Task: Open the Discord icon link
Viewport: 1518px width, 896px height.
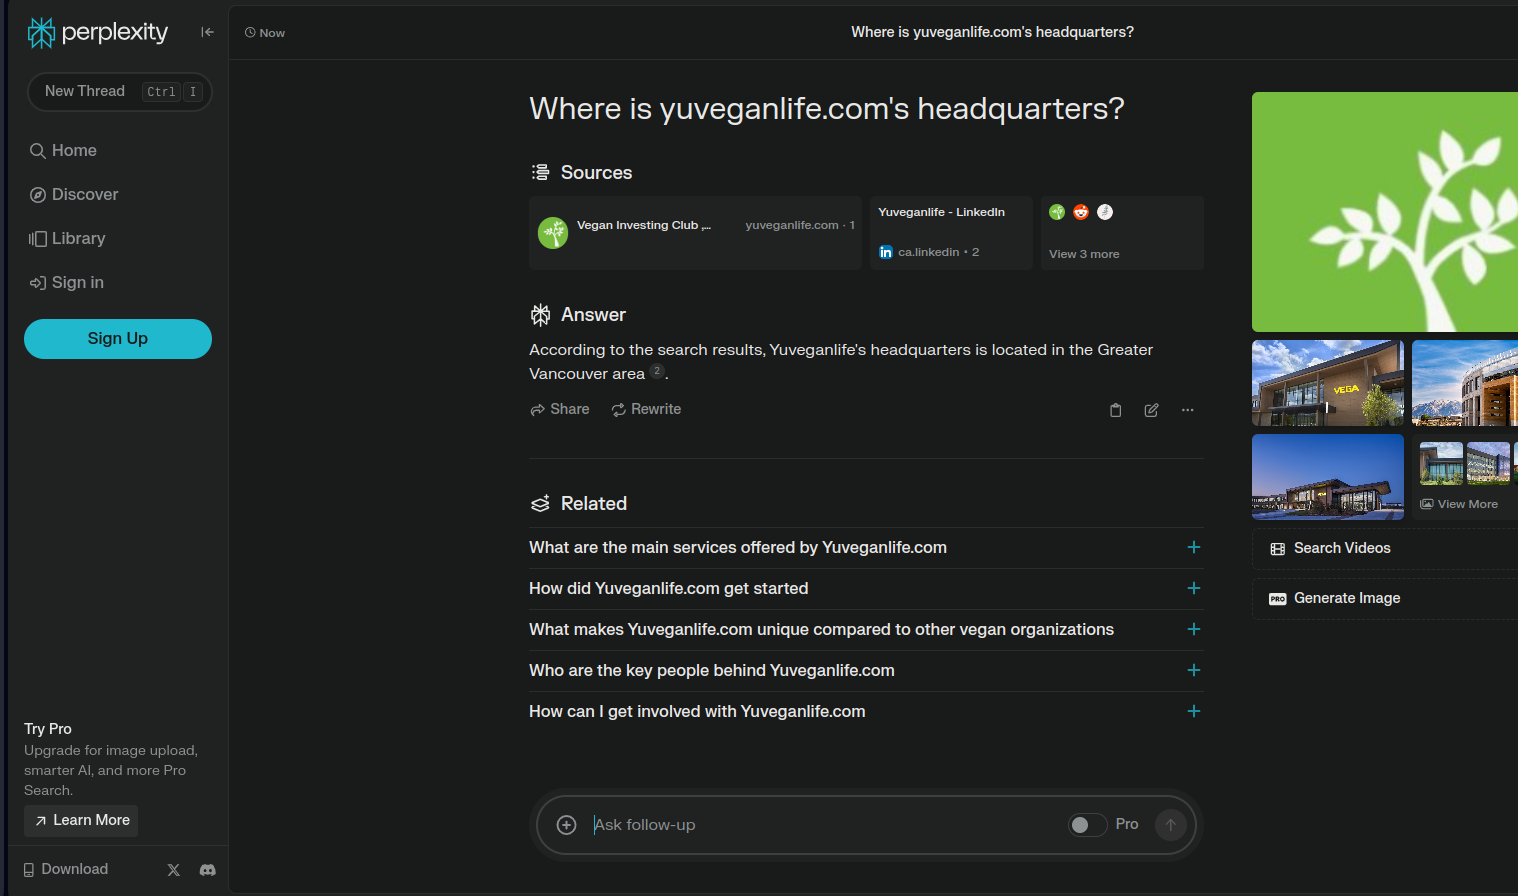Action: click(208, 870)
